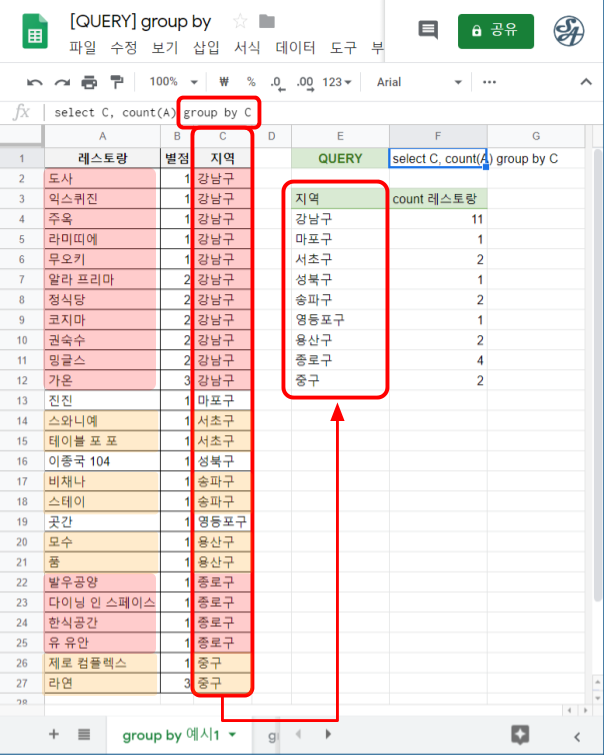Undo the last action
Image resolution: width=604 pixels, height=755 pixels.
pyautogui.click(x=34, y=82)
